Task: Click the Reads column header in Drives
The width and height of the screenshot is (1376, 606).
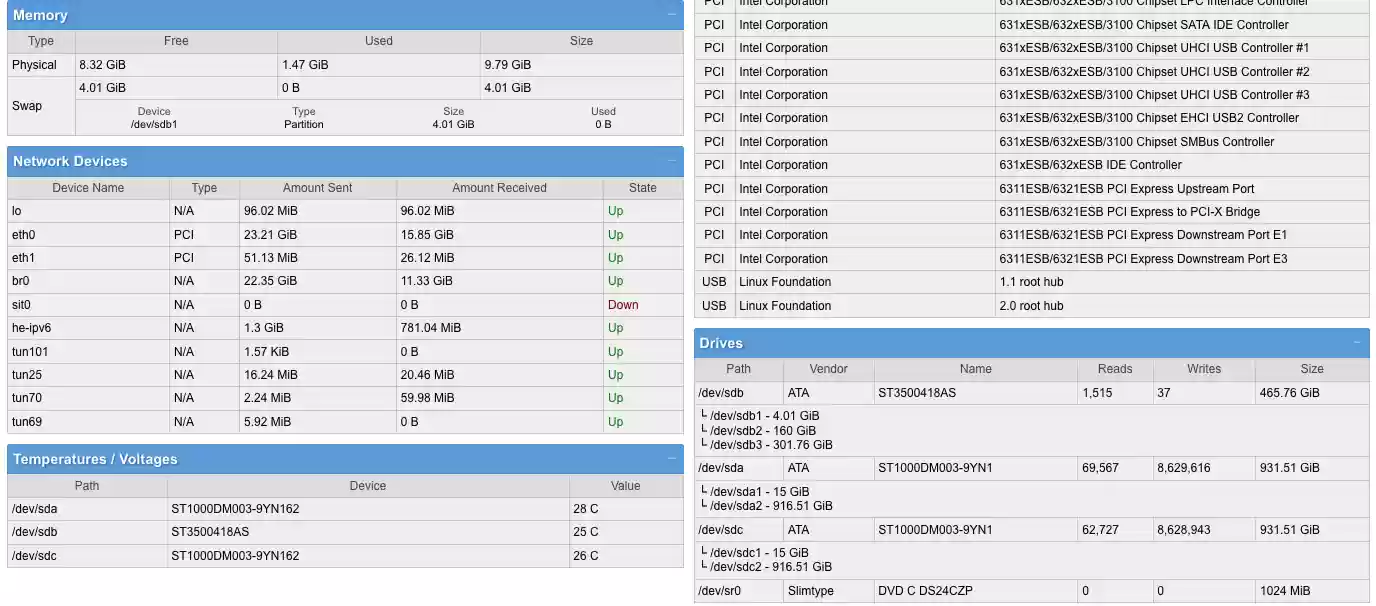Action: coord(1114,369)
